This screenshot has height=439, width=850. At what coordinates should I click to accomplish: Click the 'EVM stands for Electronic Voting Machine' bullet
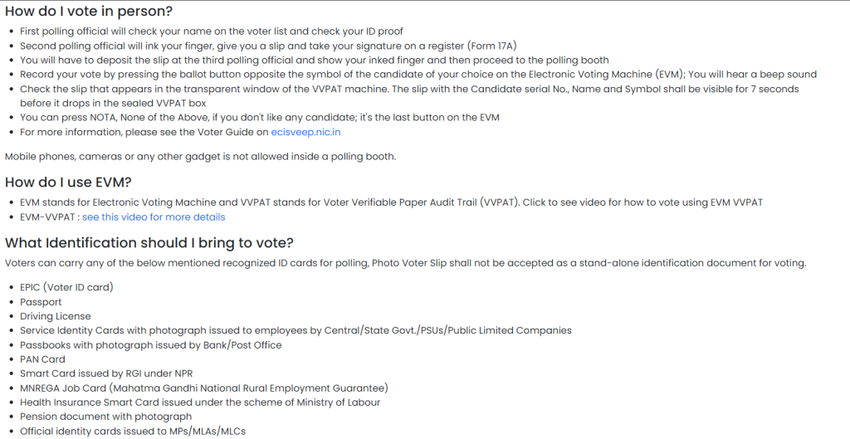(391, 202)
